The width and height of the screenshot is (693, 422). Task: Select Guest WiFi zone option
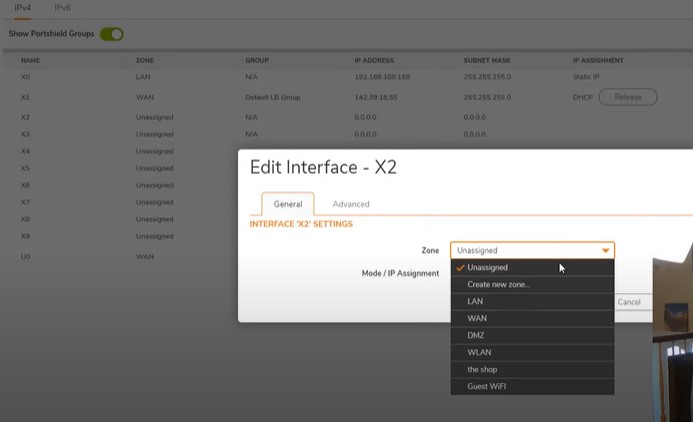click(x=486, y=386)
